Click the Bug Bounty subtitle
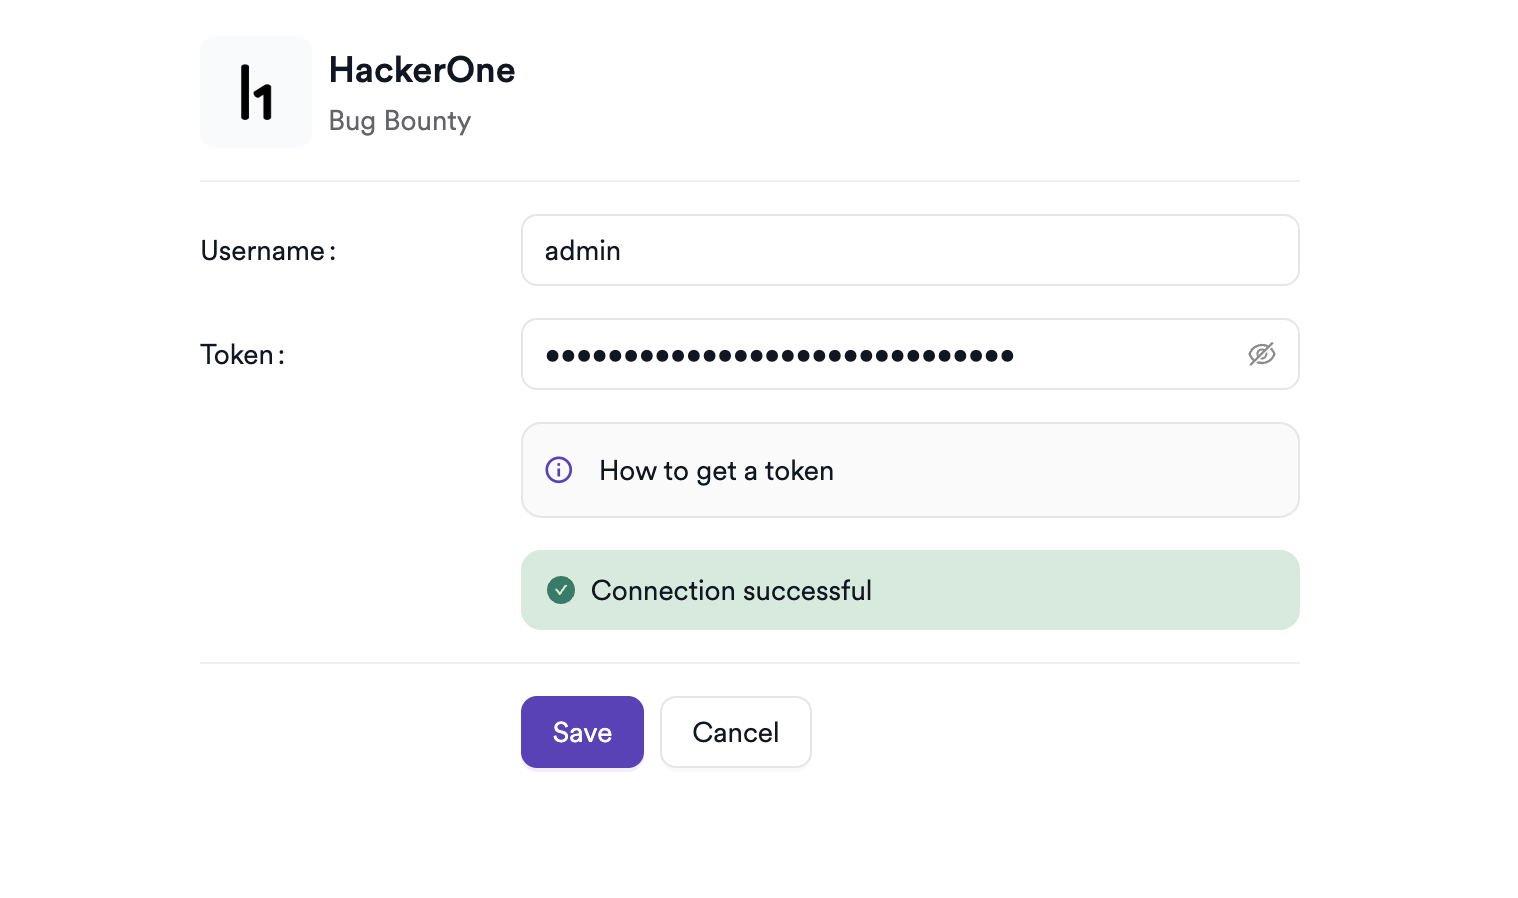 click(x=399, y=120)
